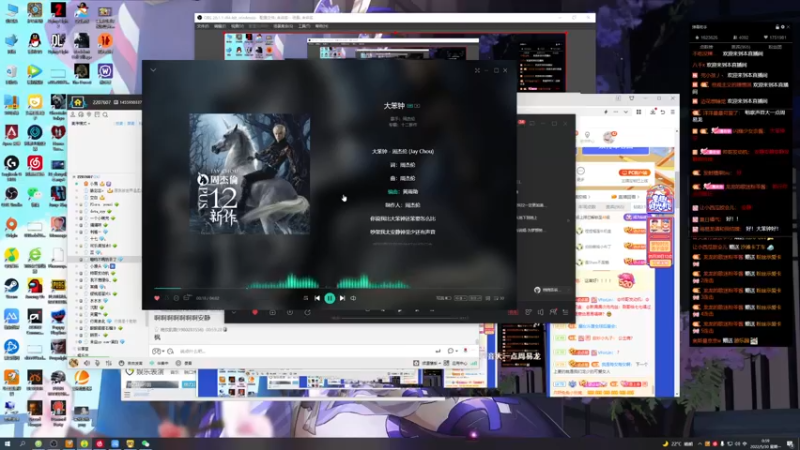The width and height of the screenshot is (800, 450).
Task: Go back to the previous track
Action: coord(317,298)
